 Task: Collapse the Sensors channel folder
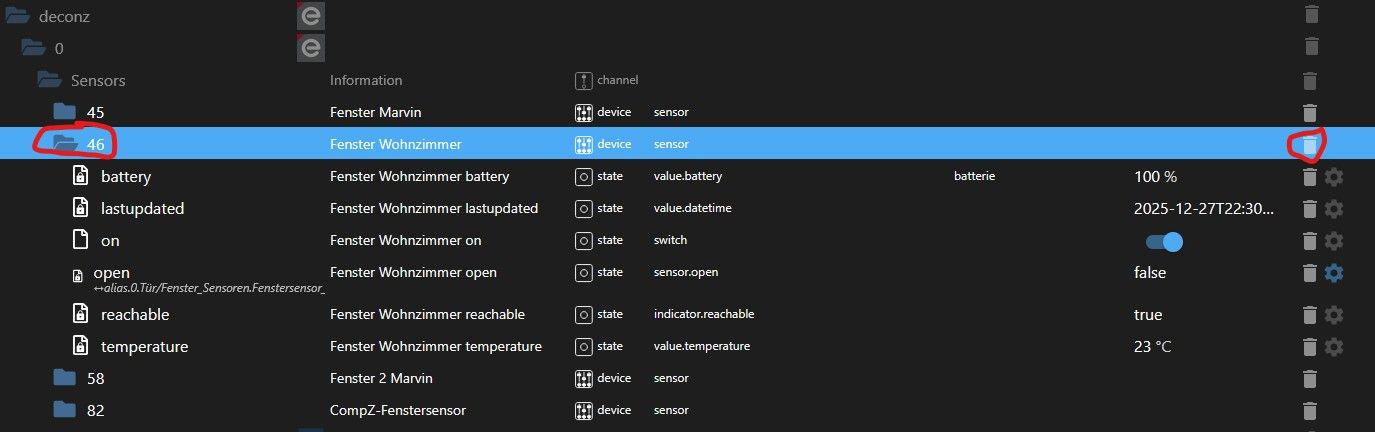[x=49, y=80]
